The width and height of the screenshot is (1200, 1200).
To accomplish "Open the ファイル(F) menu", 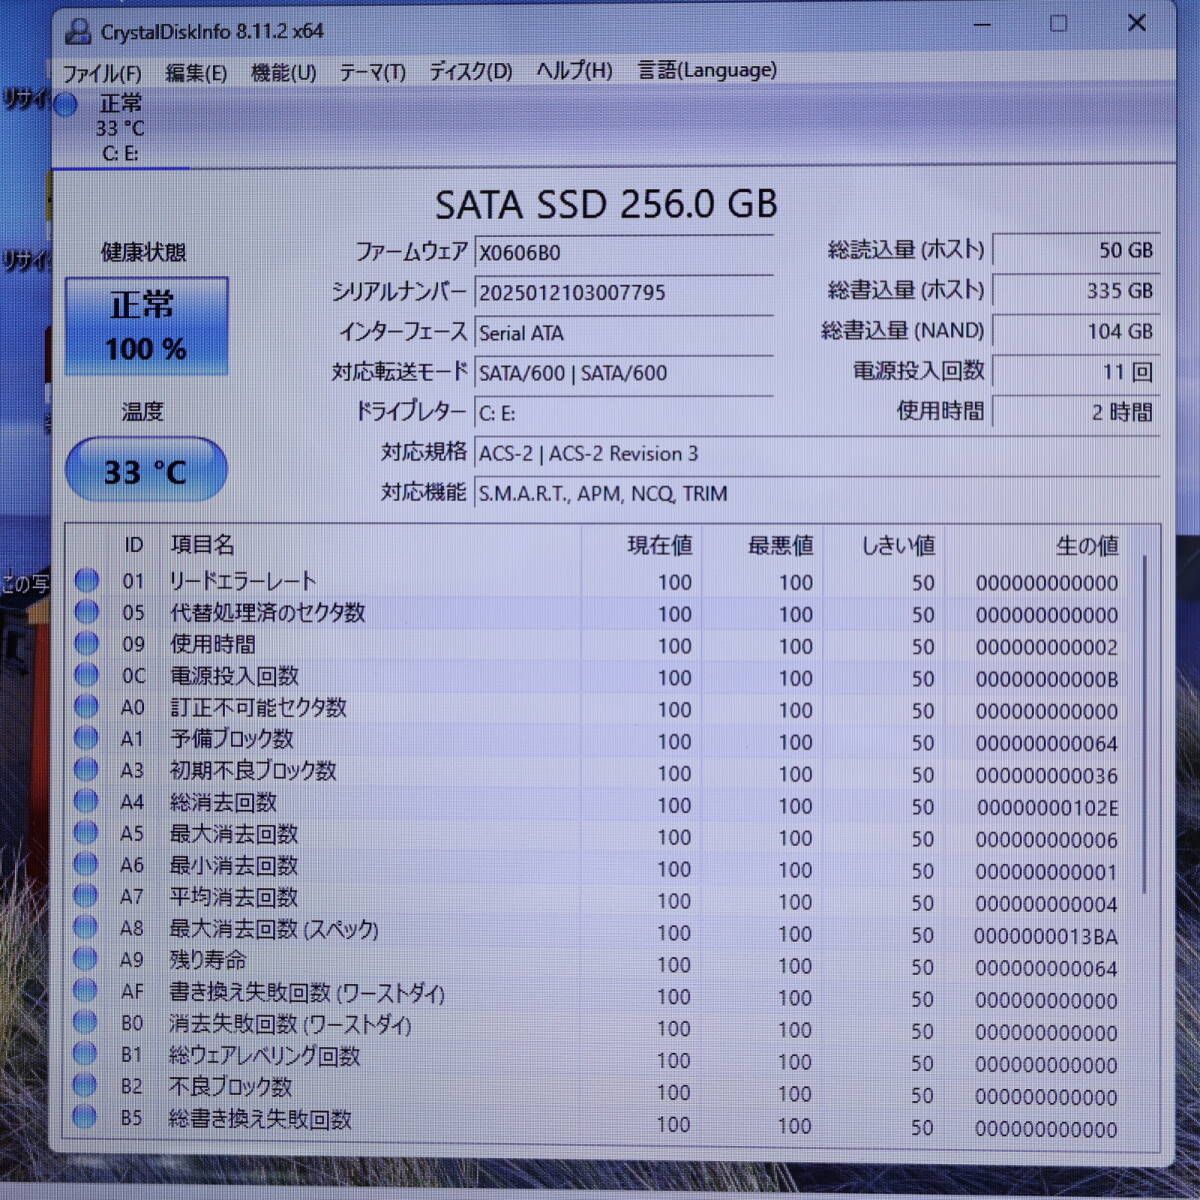I will pyautogui.click(x=102, y=73).
